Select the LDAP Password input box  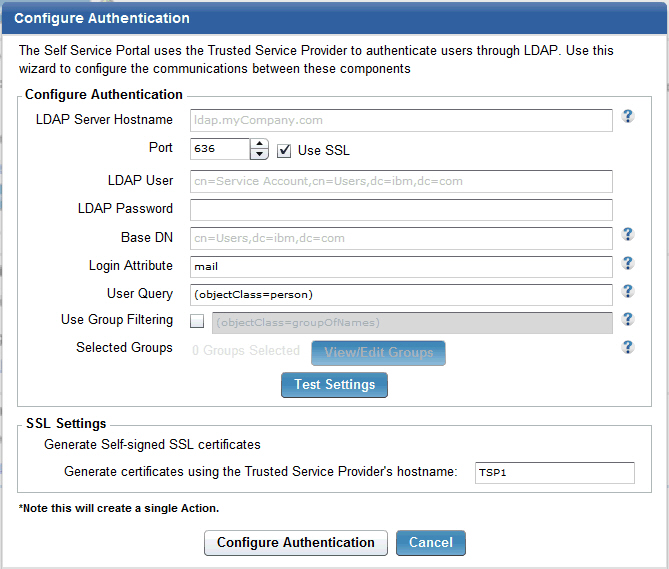(x=400, y=210)
